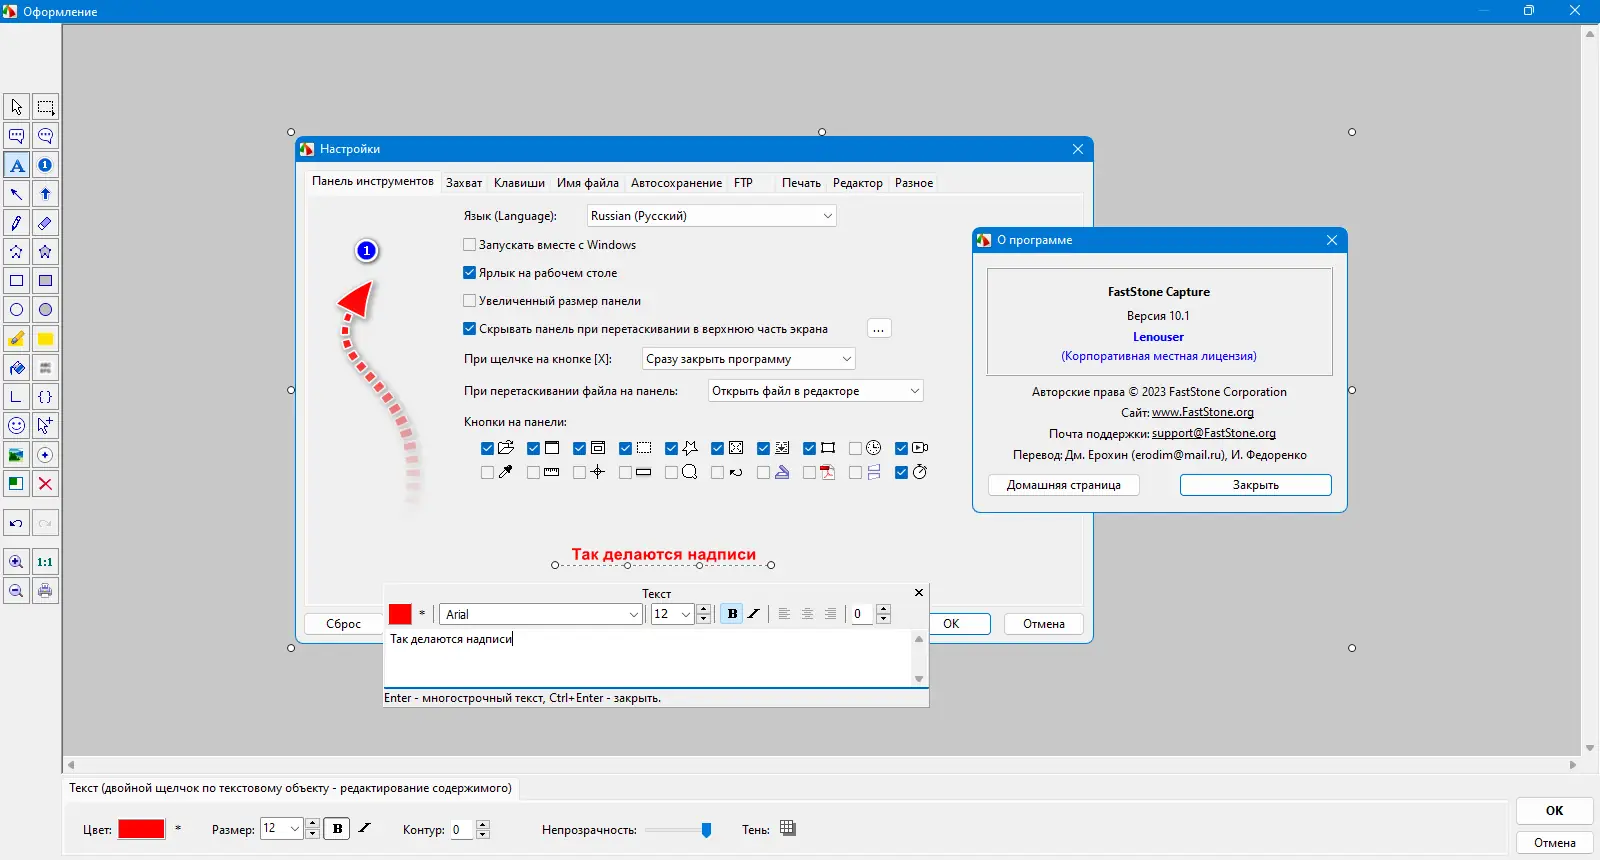Select the arrow pointer selection tool
Viewport: 1600px width, 860px height.
(16, 107)
